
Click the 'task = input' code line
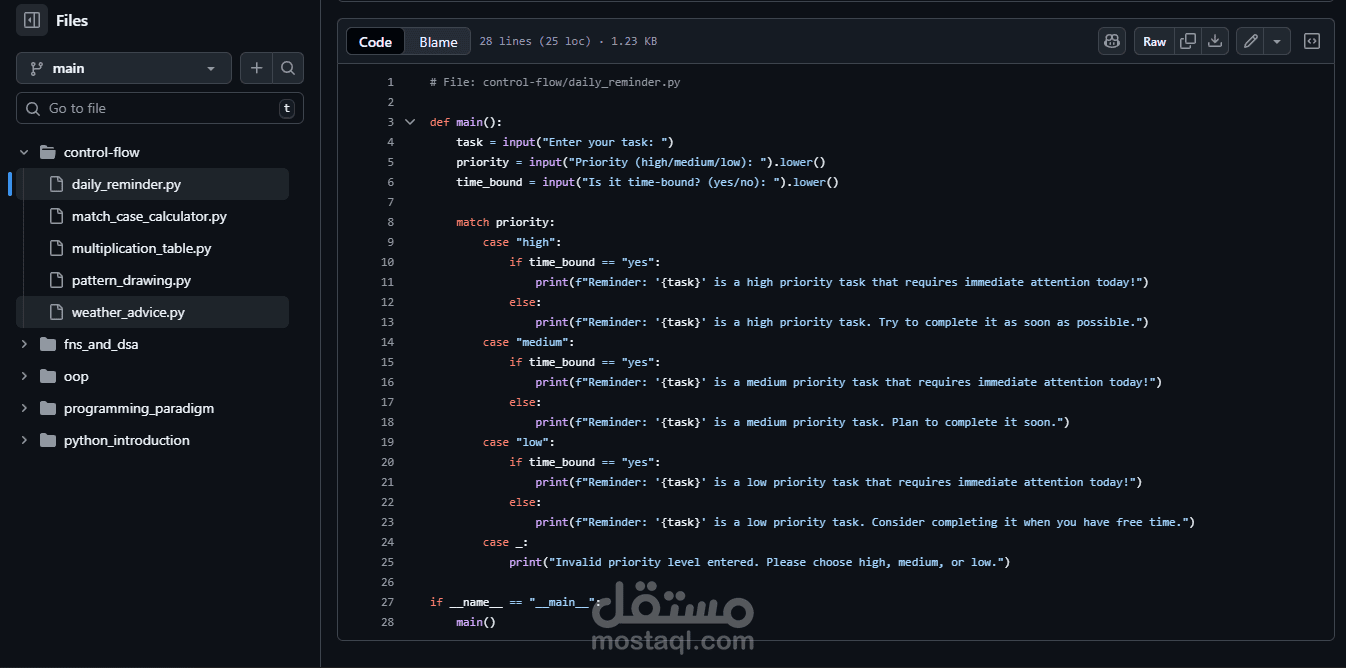565,142
